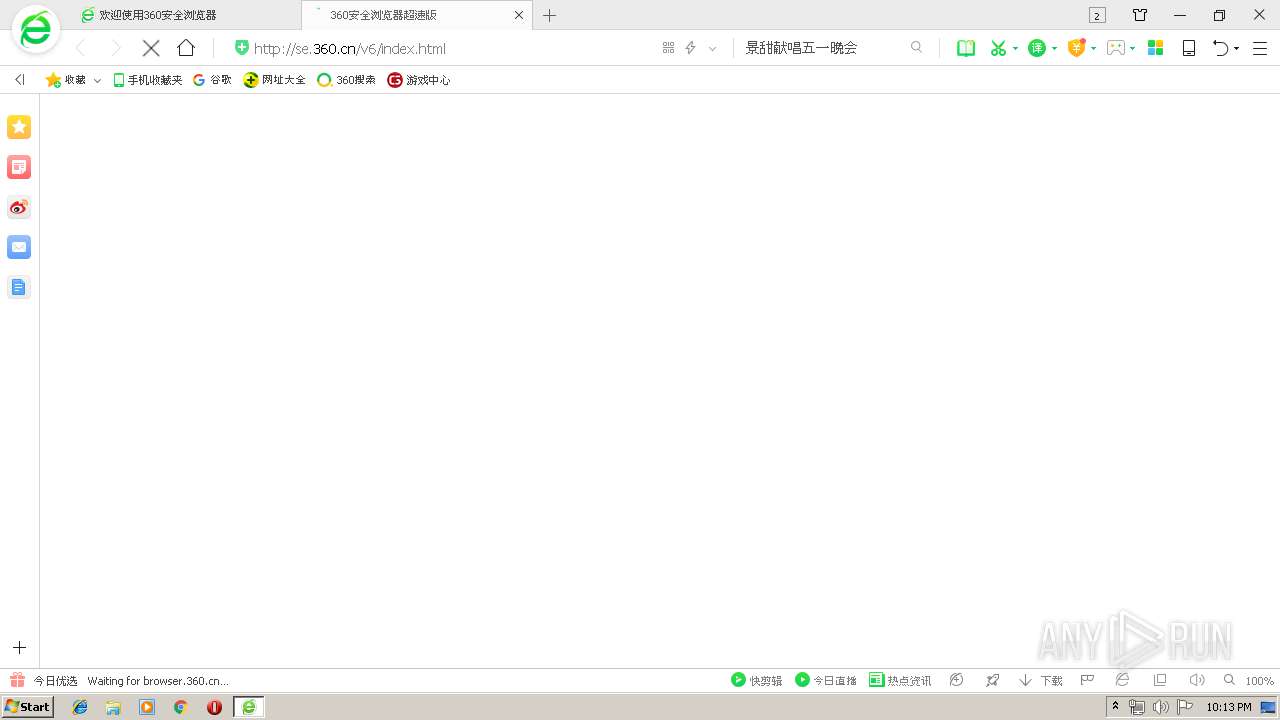1280x720 pixels.
Task: Open the 谷歌 bookmark
Action: pyautogui.click(x=212, y=80)
